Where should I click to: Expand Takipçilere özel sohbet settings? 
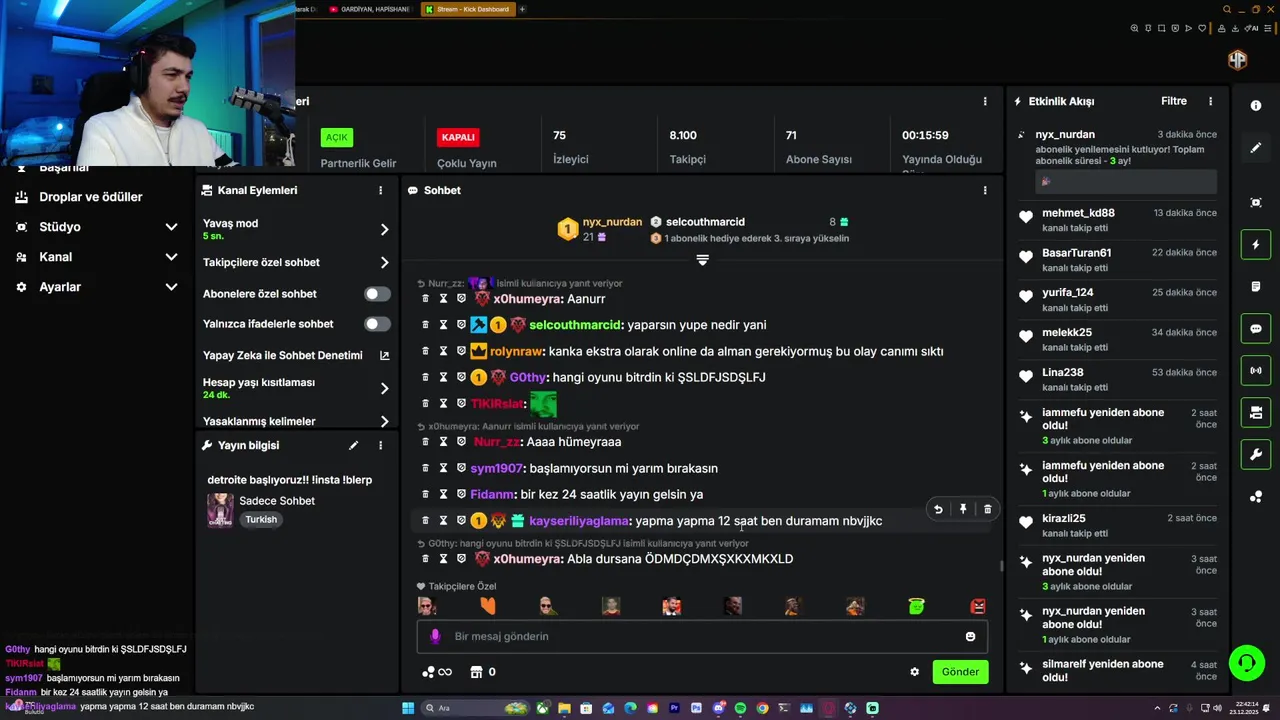click(x=385, y=263)
